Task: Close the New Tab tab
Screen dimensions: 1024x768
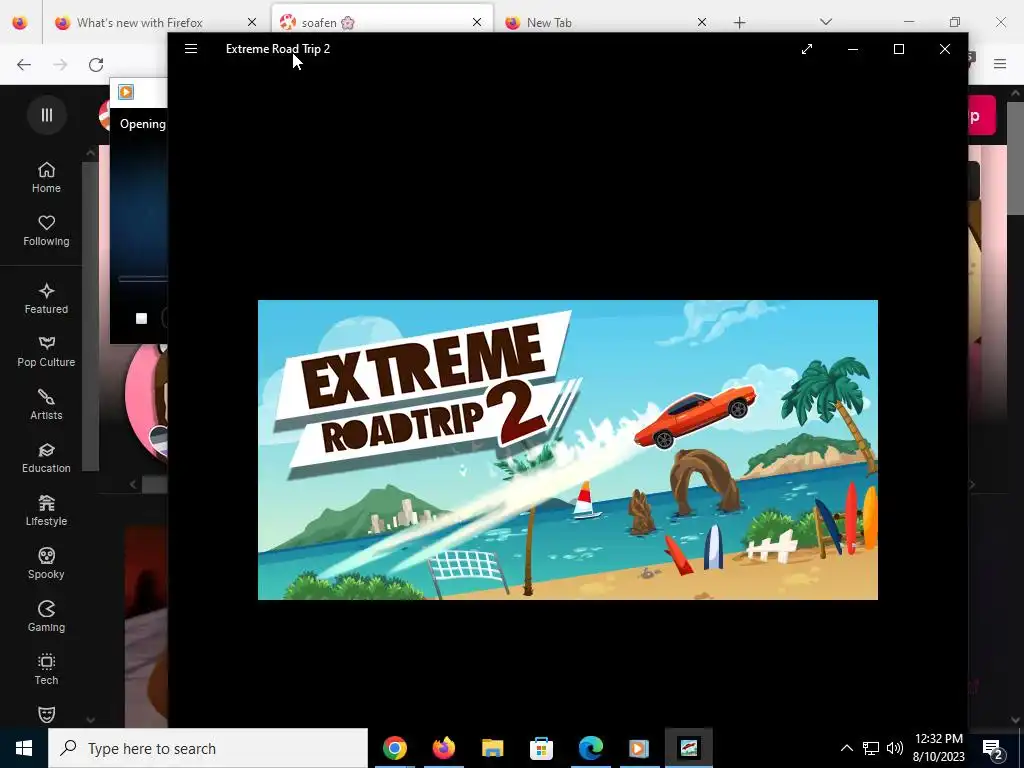Action: coord(702,23)
